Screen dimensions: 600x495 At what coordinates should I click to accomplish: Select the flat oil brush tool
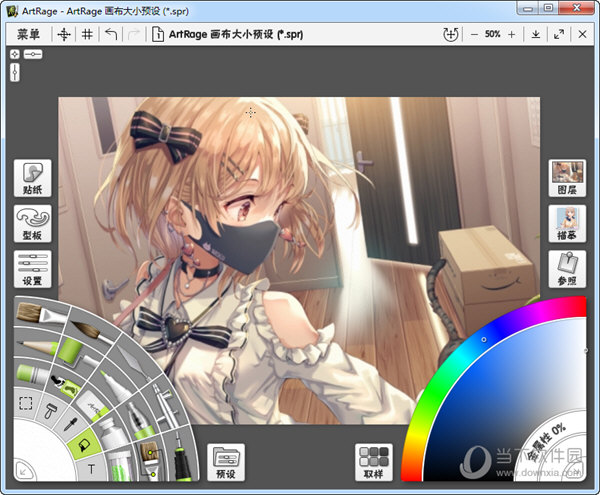40,314
